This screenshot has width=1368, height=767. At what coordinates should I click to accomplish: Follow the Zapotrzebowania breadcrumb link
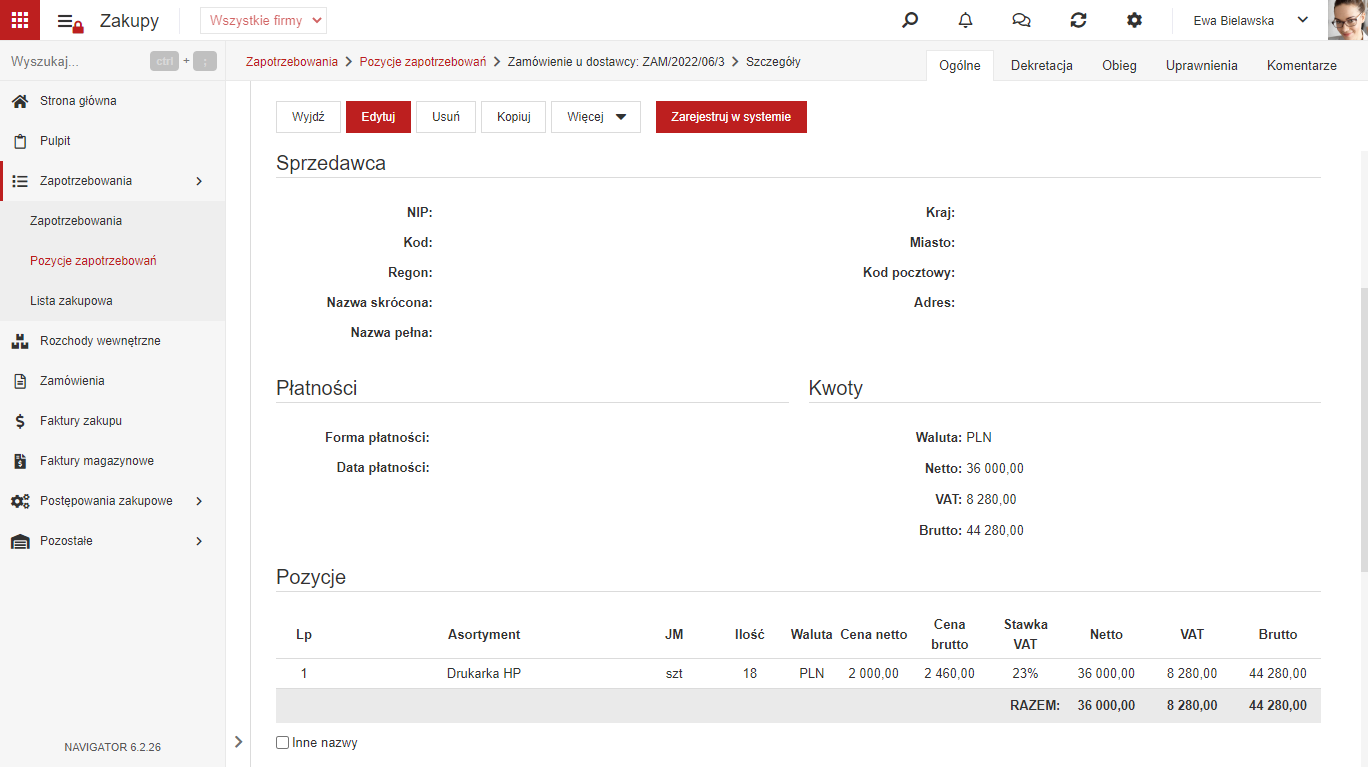tap(292, 62)
